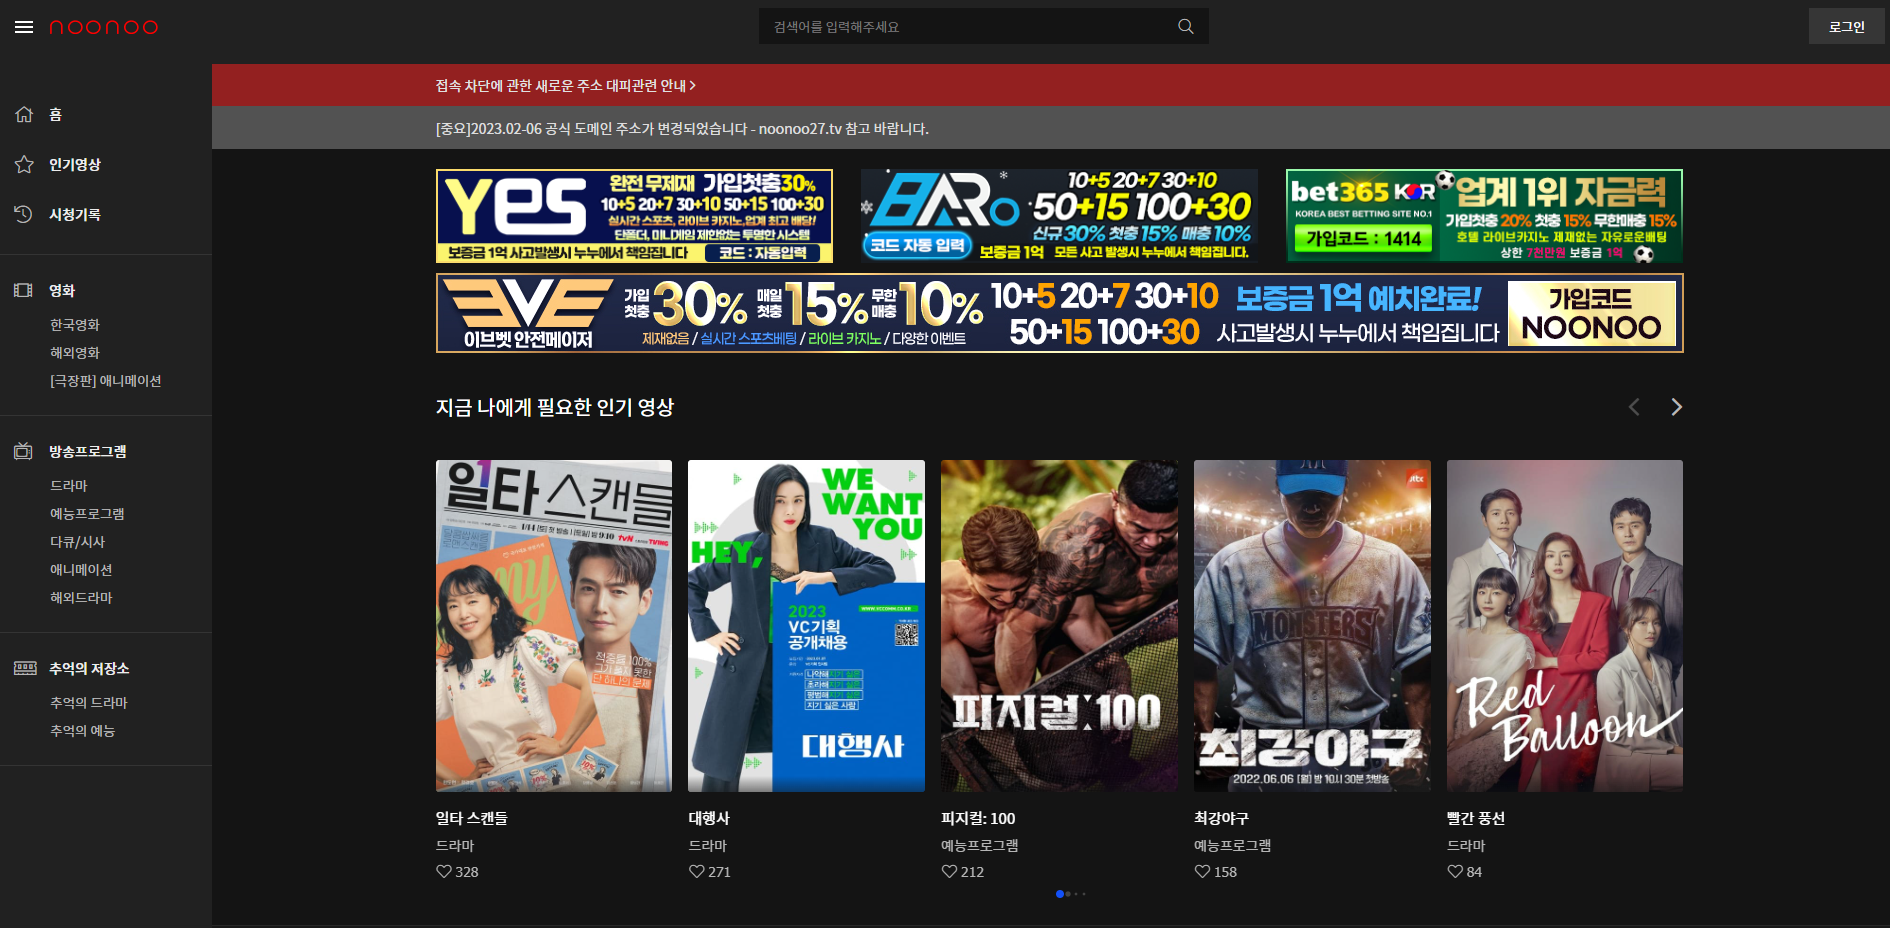Click the noonoo logo
The height and width of the screenshot is (928, 1890).
pyautogui.click(x=104, y=27)
